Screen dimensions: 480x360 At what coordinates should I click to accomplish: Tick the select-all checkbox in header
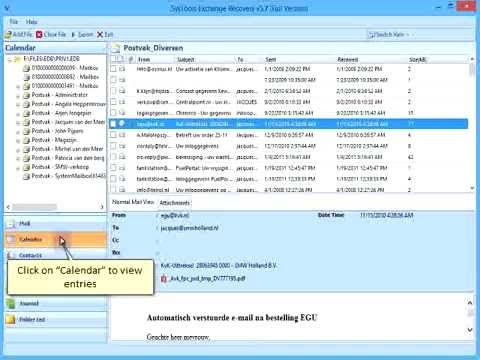click(114, 59)
